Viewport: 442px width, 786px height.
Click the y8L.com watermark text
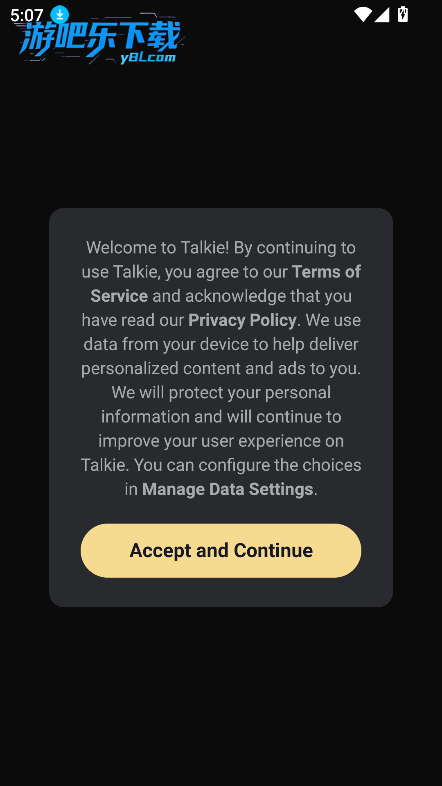click(x=148, y=58)
